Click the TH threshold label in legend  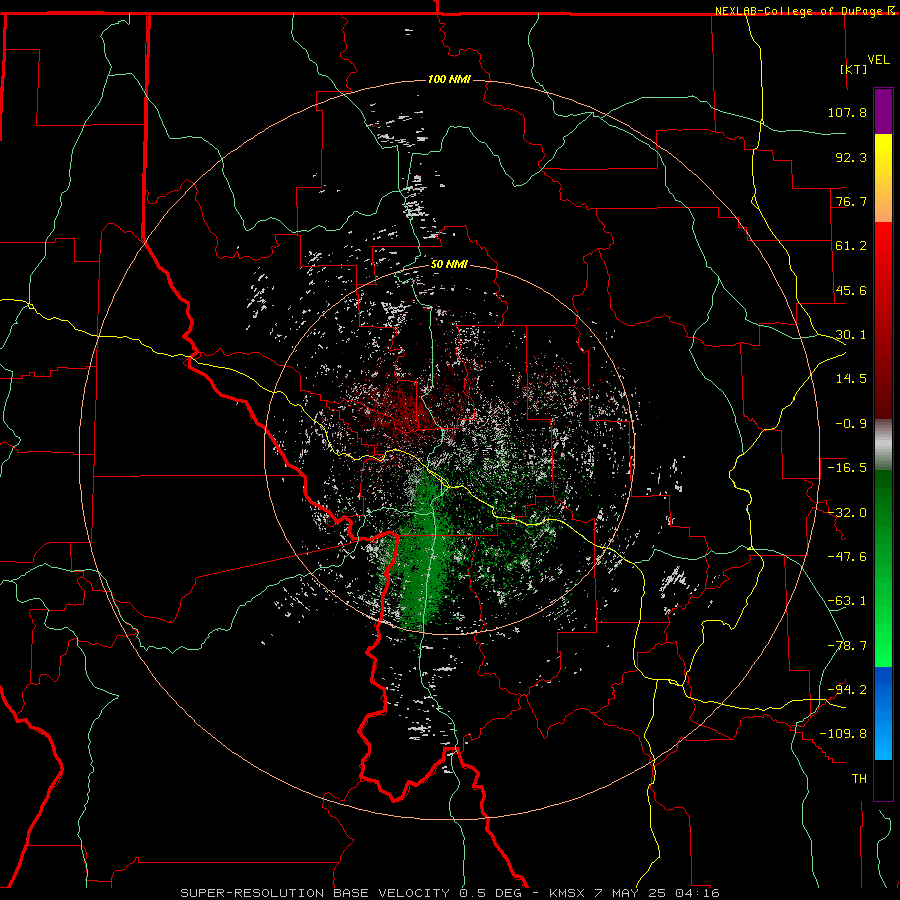pos(859,779)
